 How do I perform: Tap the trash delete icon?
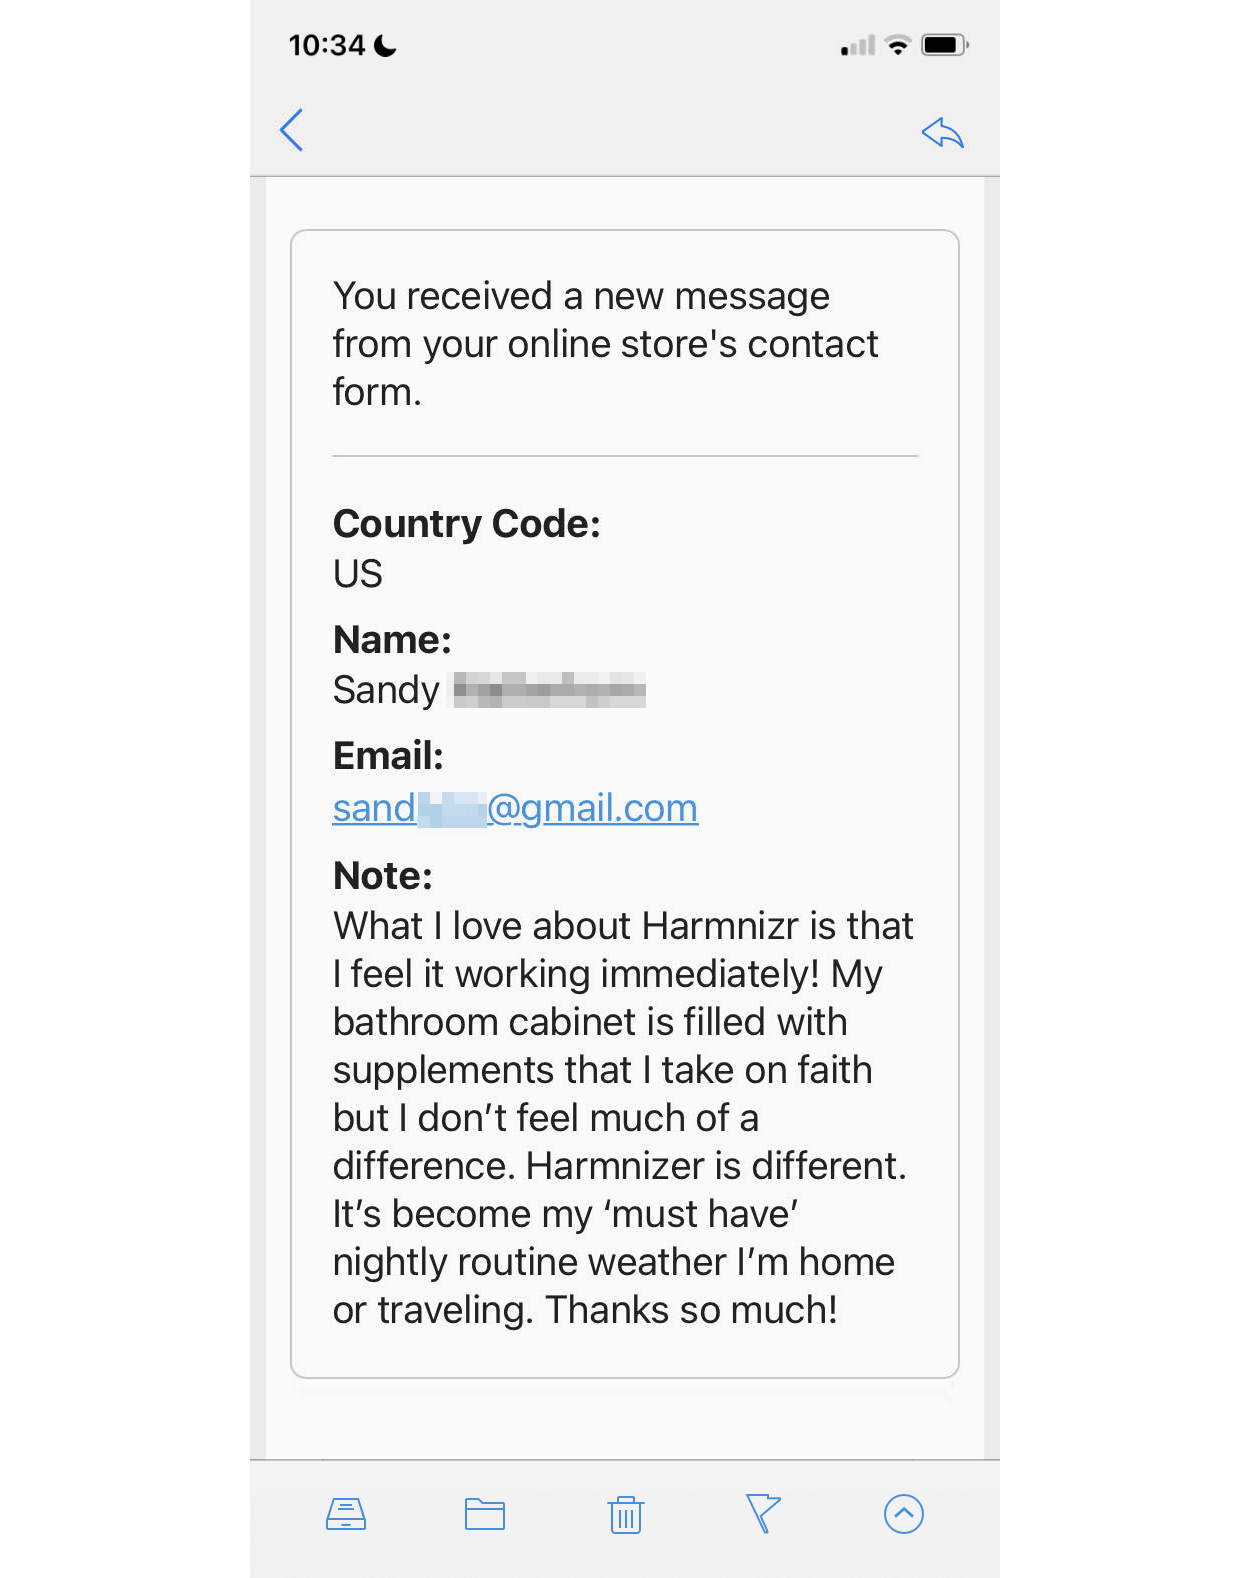point(626,1515)
